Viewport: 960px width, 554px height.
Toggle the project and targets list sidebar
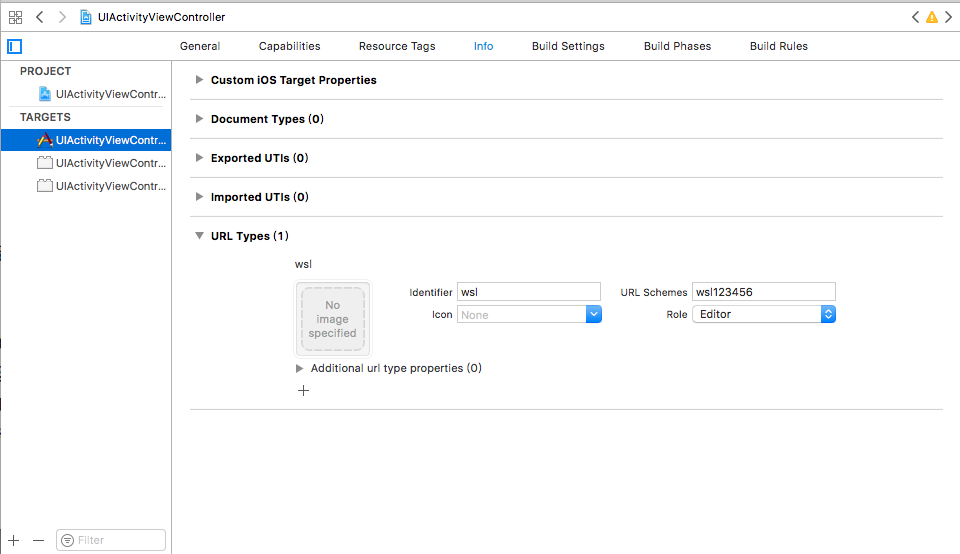tap(15, 47)
